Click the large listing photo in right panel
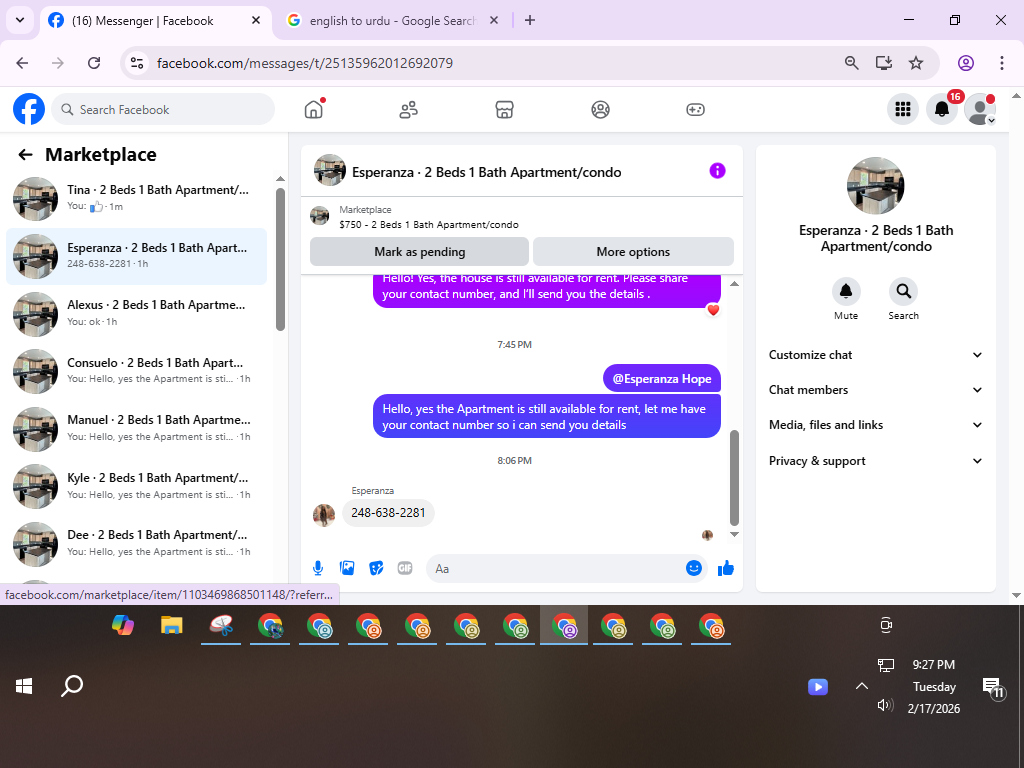Screen dimensions: 1024x768 point(875,185)
